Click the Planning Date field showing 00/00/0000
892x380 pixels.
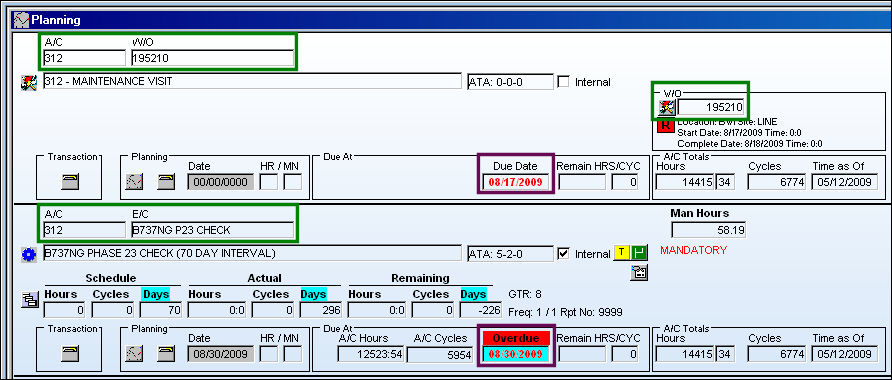pos(221,182)
